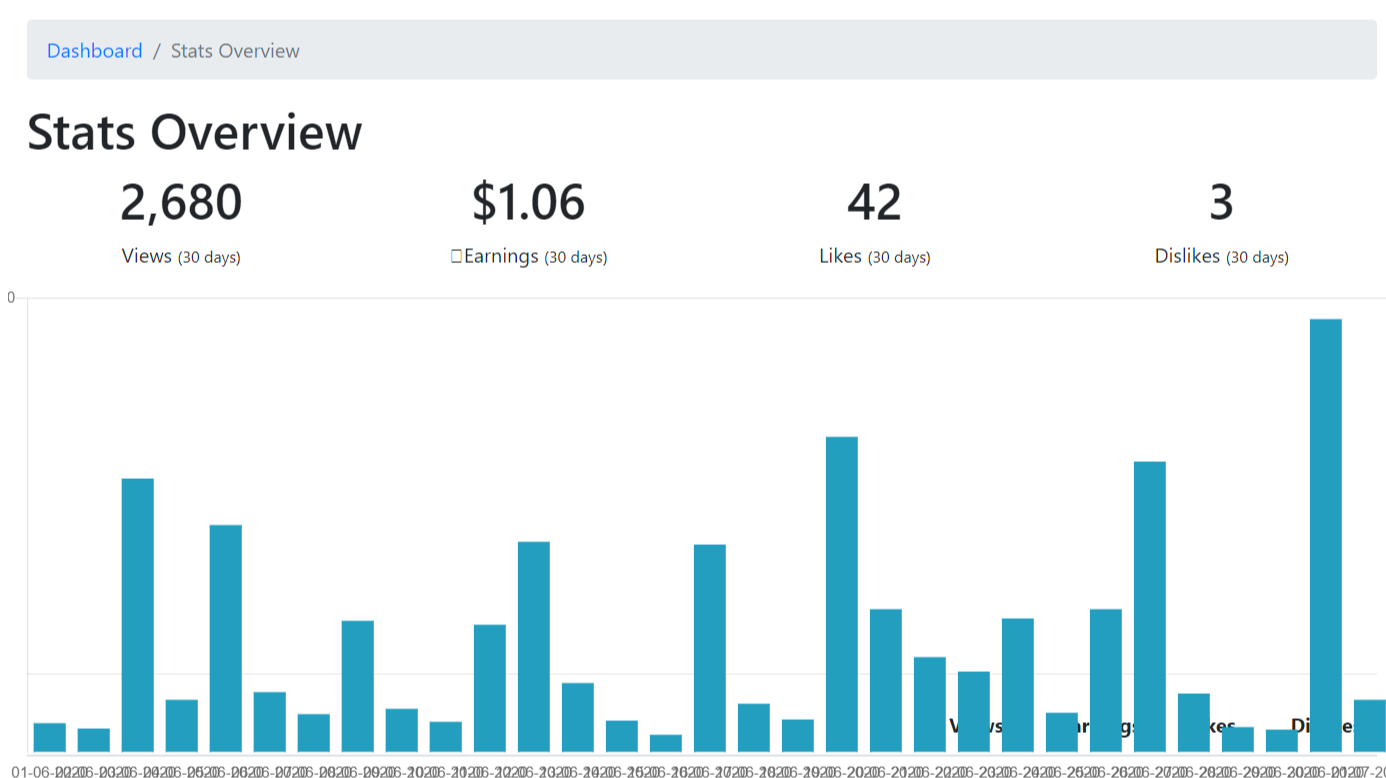Open the Dashboard breadcrumb link

click(x=95, y=50)
